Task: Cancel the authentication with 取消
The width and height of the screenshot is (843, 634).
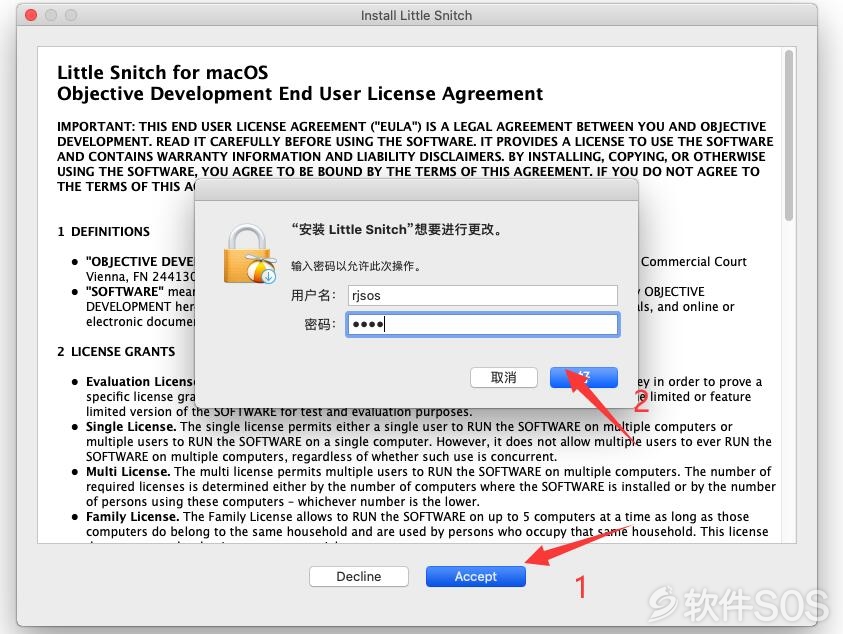Action: pyautogui.click(x=504, y=377)
